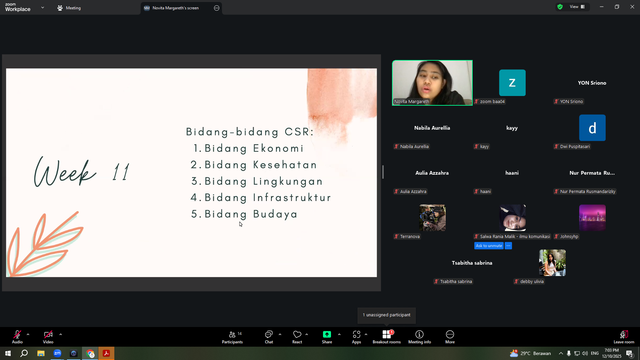Click the green security shield icon
This screenshot has width=640, height=360.
pos(560,7)
